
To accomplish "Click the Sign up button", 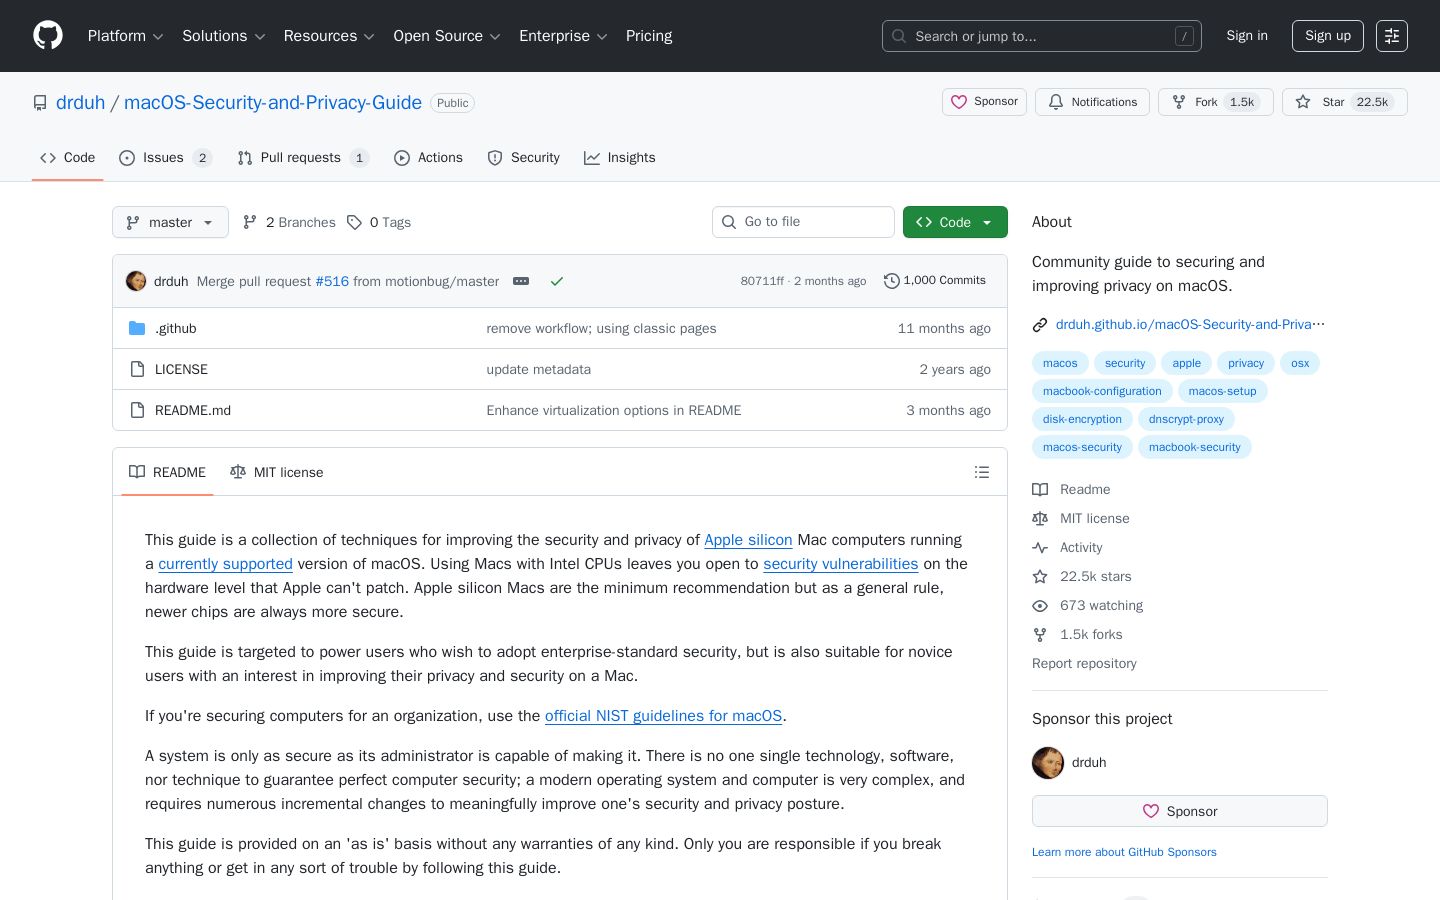I will (x=1328, y=36).
